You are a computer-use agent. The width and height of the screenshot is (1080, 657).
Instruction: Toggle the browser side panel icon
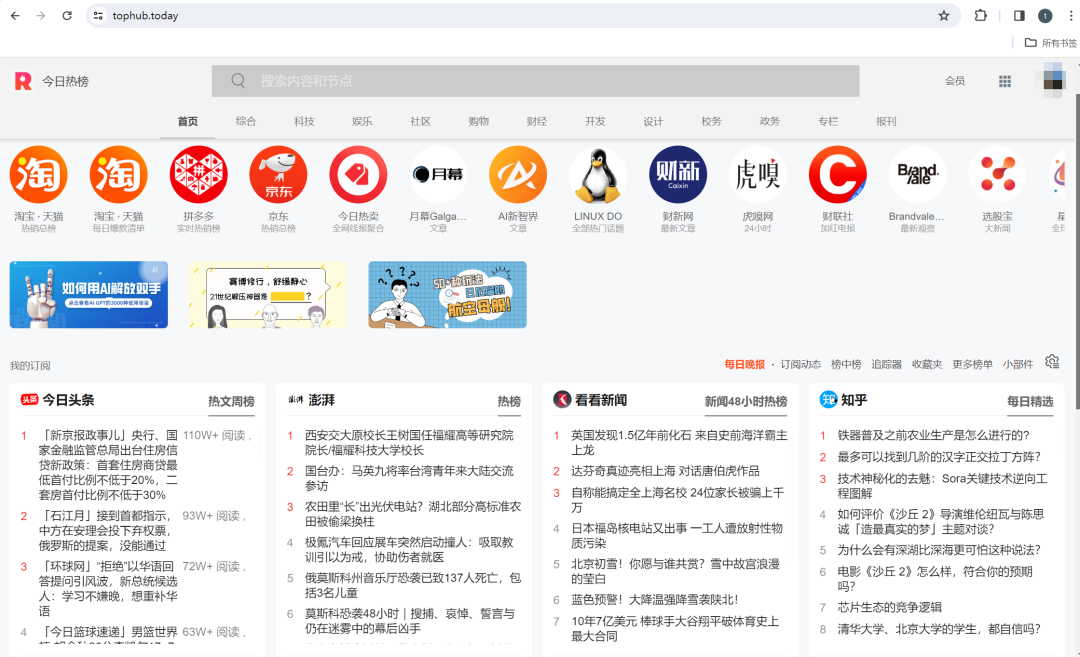[x=1019, y=15]
